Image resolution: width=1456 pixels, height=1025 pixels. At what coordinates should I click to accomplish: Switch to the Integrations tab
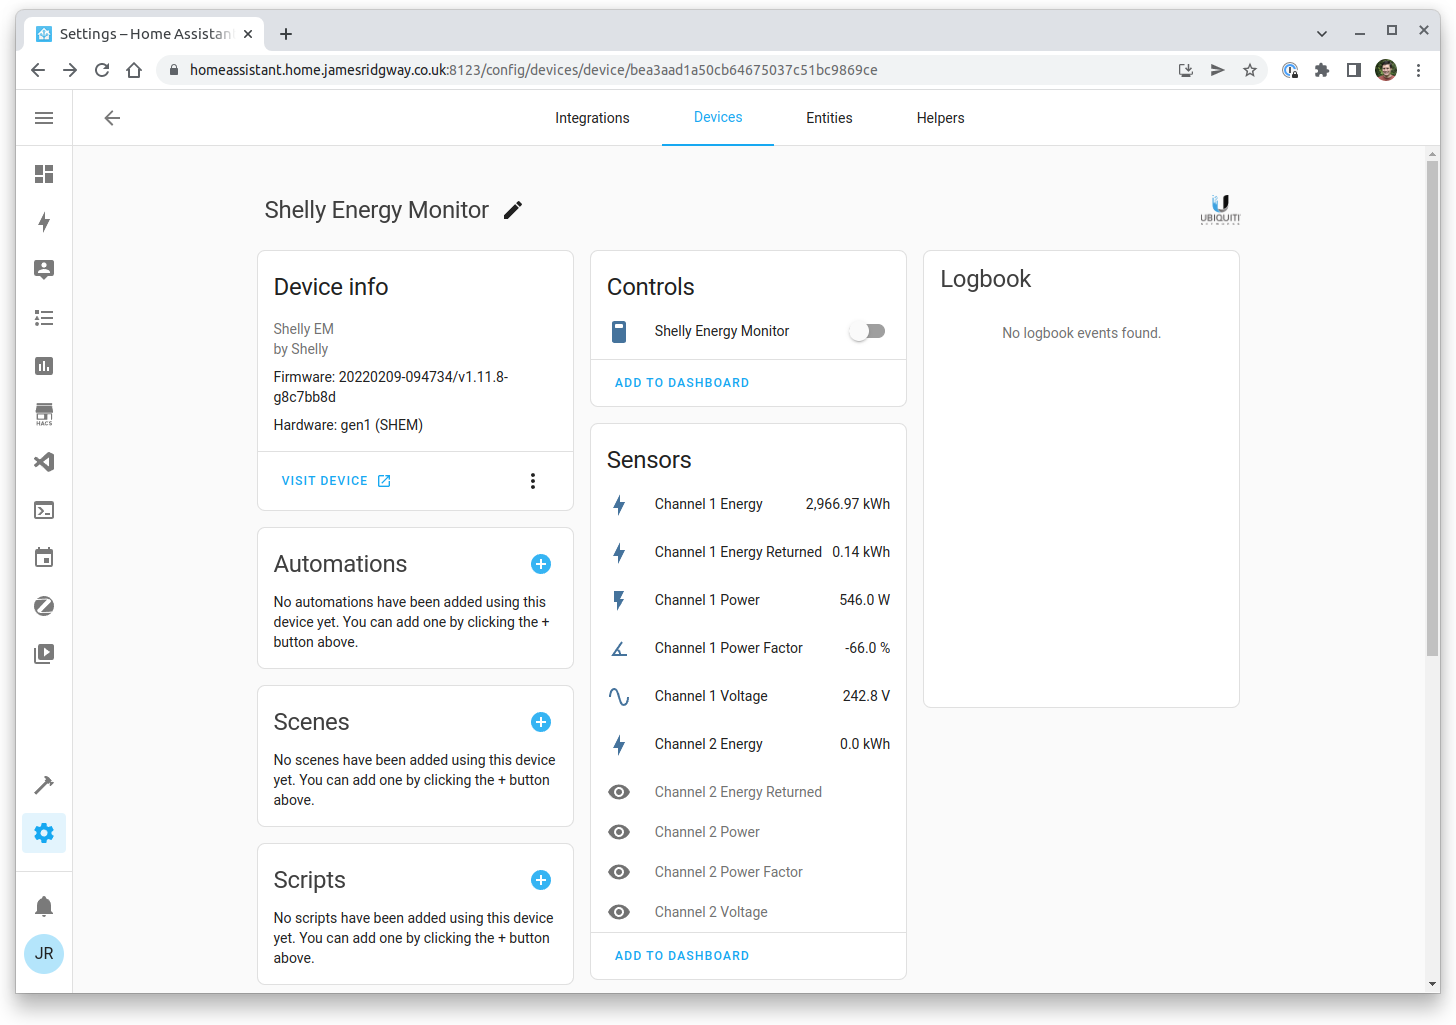coord(592,117)
